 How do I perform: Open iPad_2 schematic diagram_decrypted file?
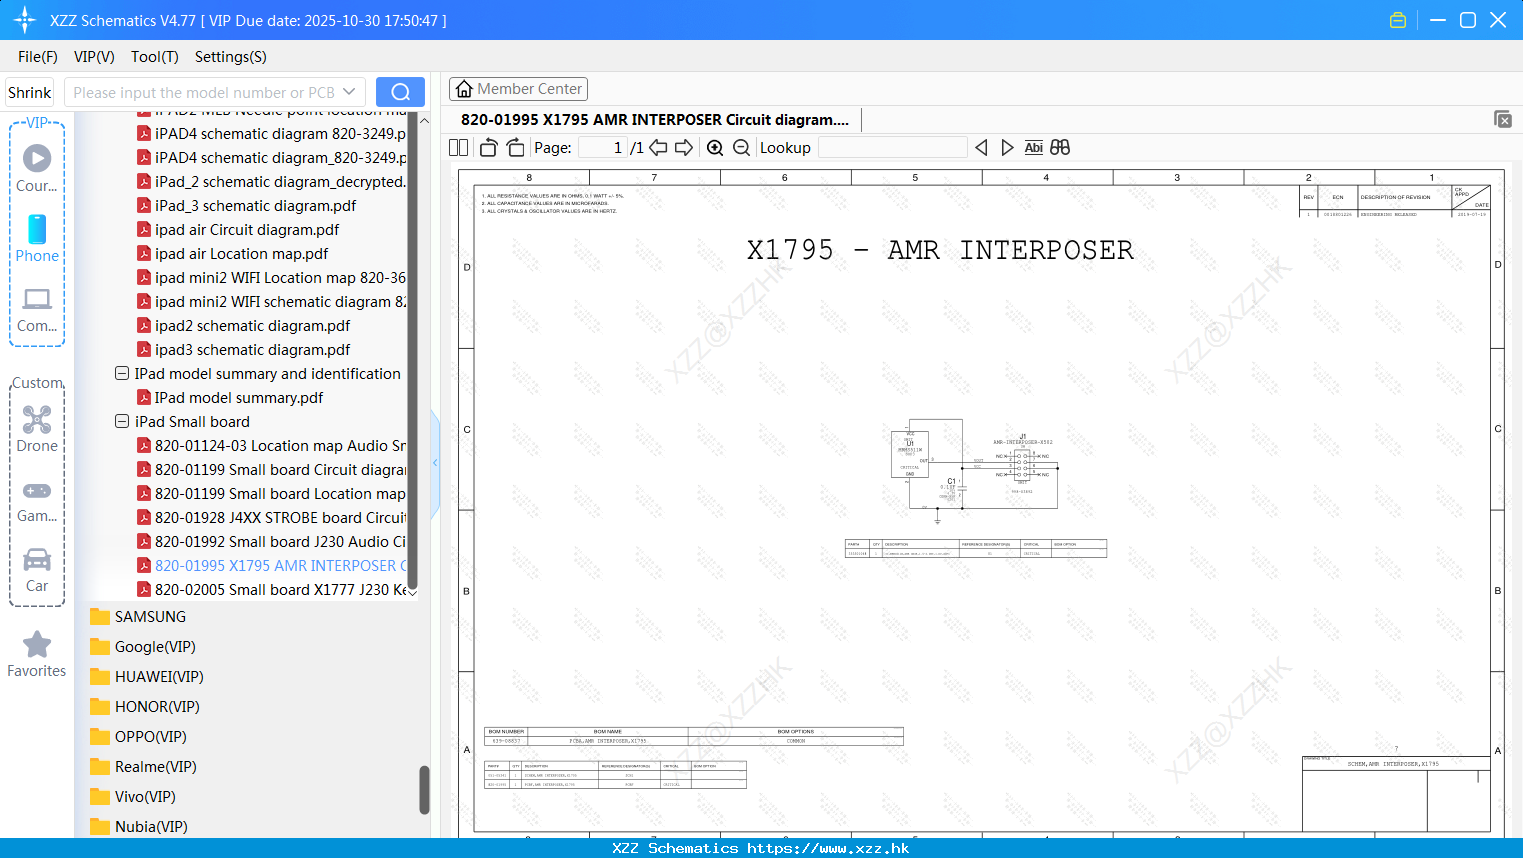[x=271, y=181]
